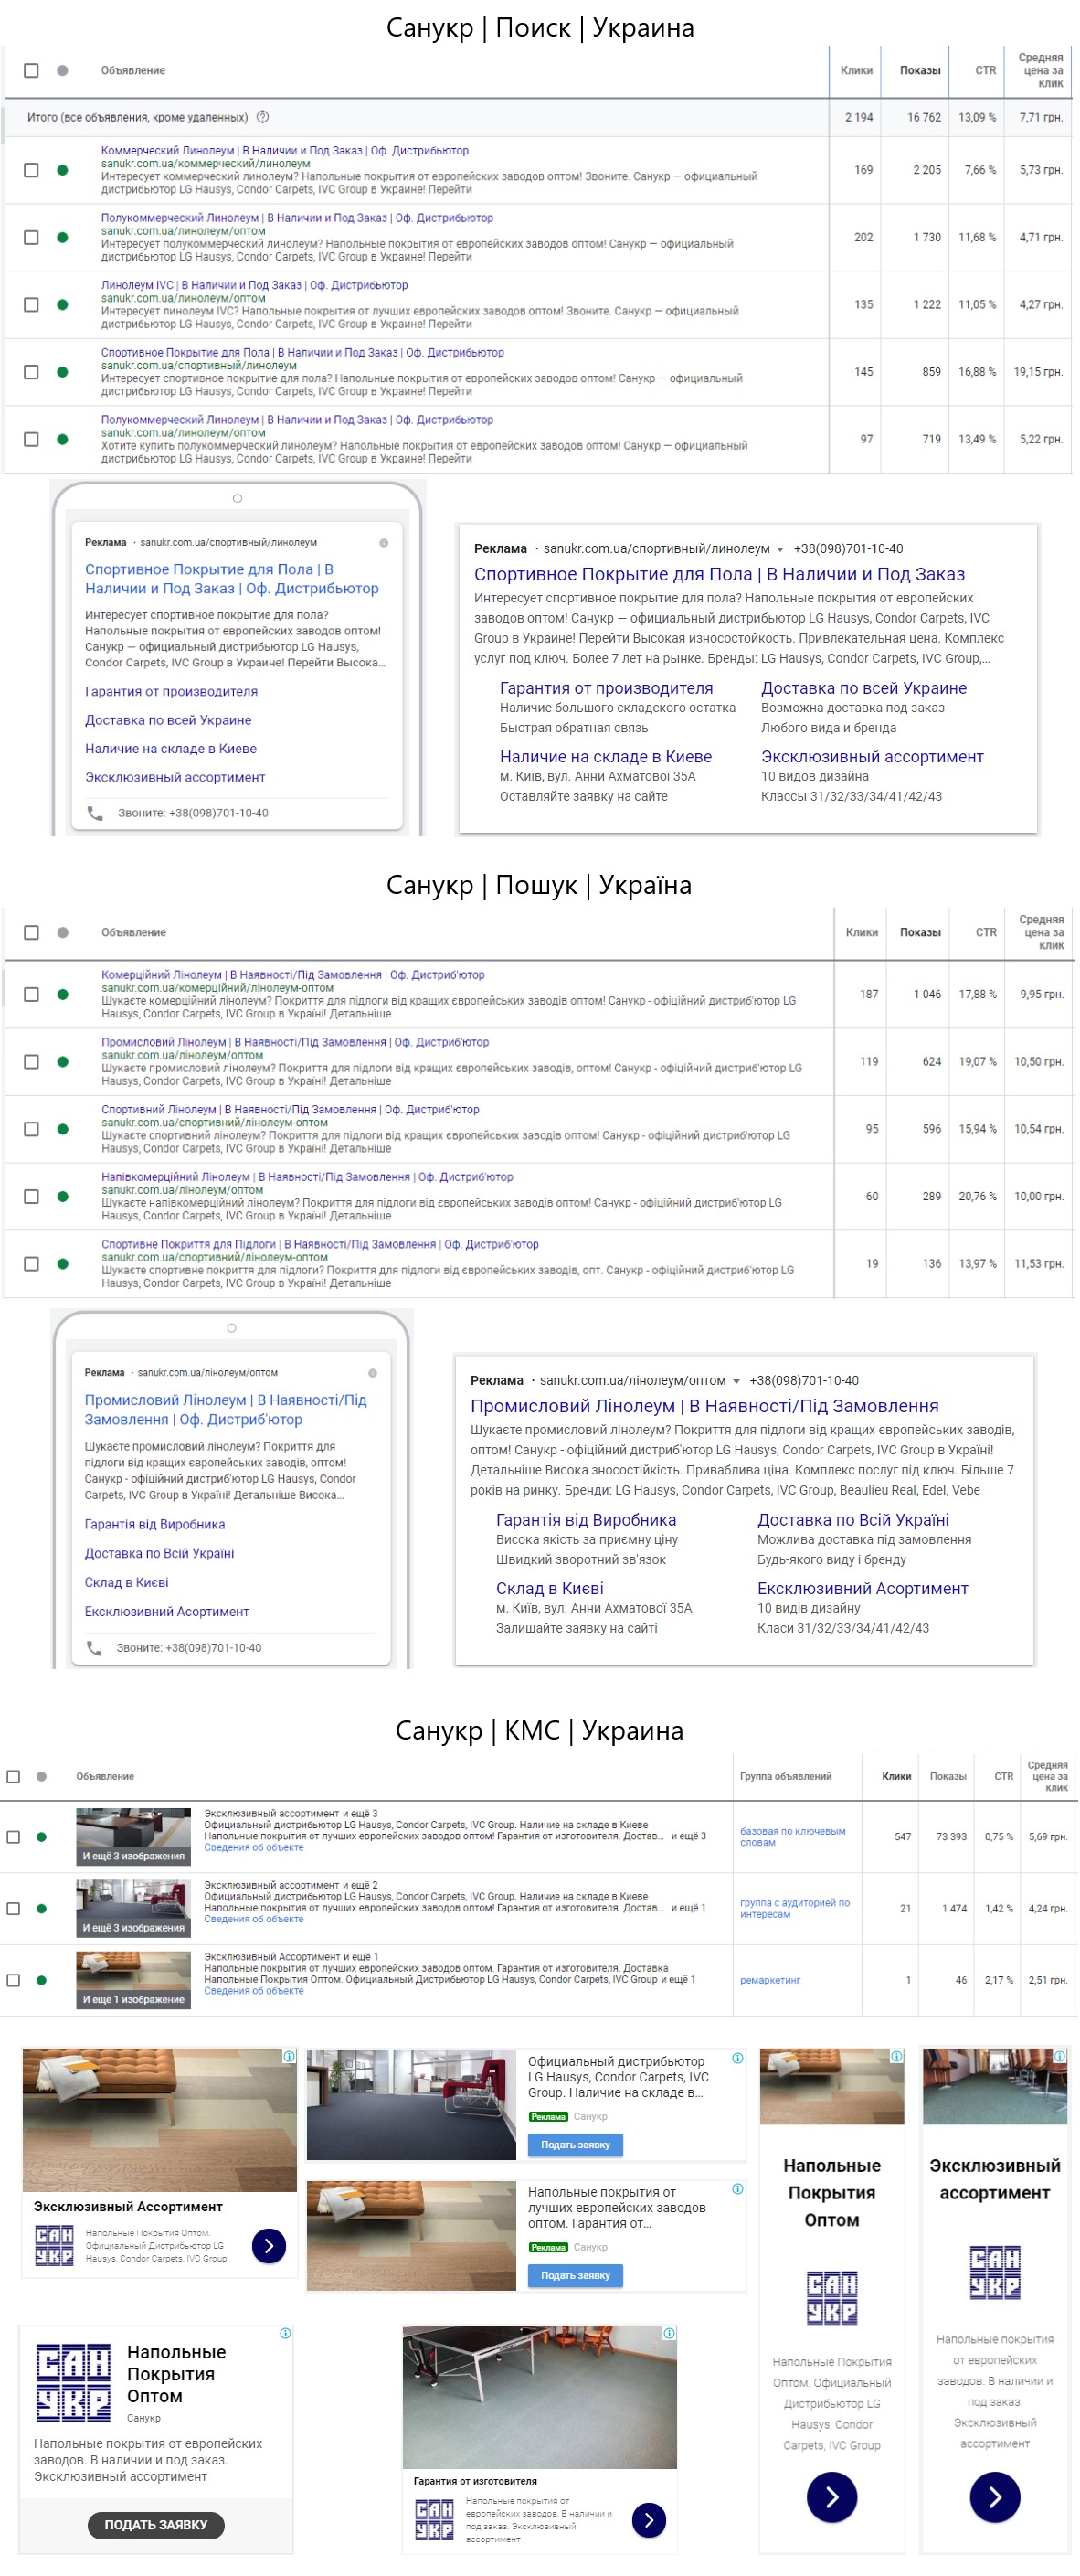The height and width of the screenshot is (2576, 1080).
Task: Click status dot of Спортивний Лінолеум ad
Action: coord(63,1130)
